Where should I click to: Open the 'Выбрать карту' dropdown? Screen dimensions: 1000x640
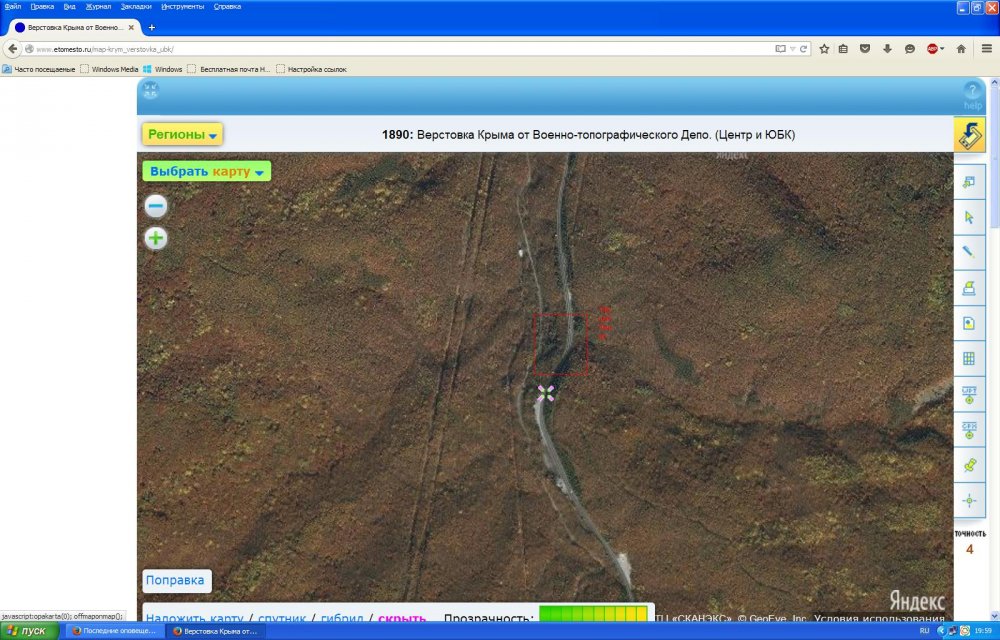coord(207,171)
